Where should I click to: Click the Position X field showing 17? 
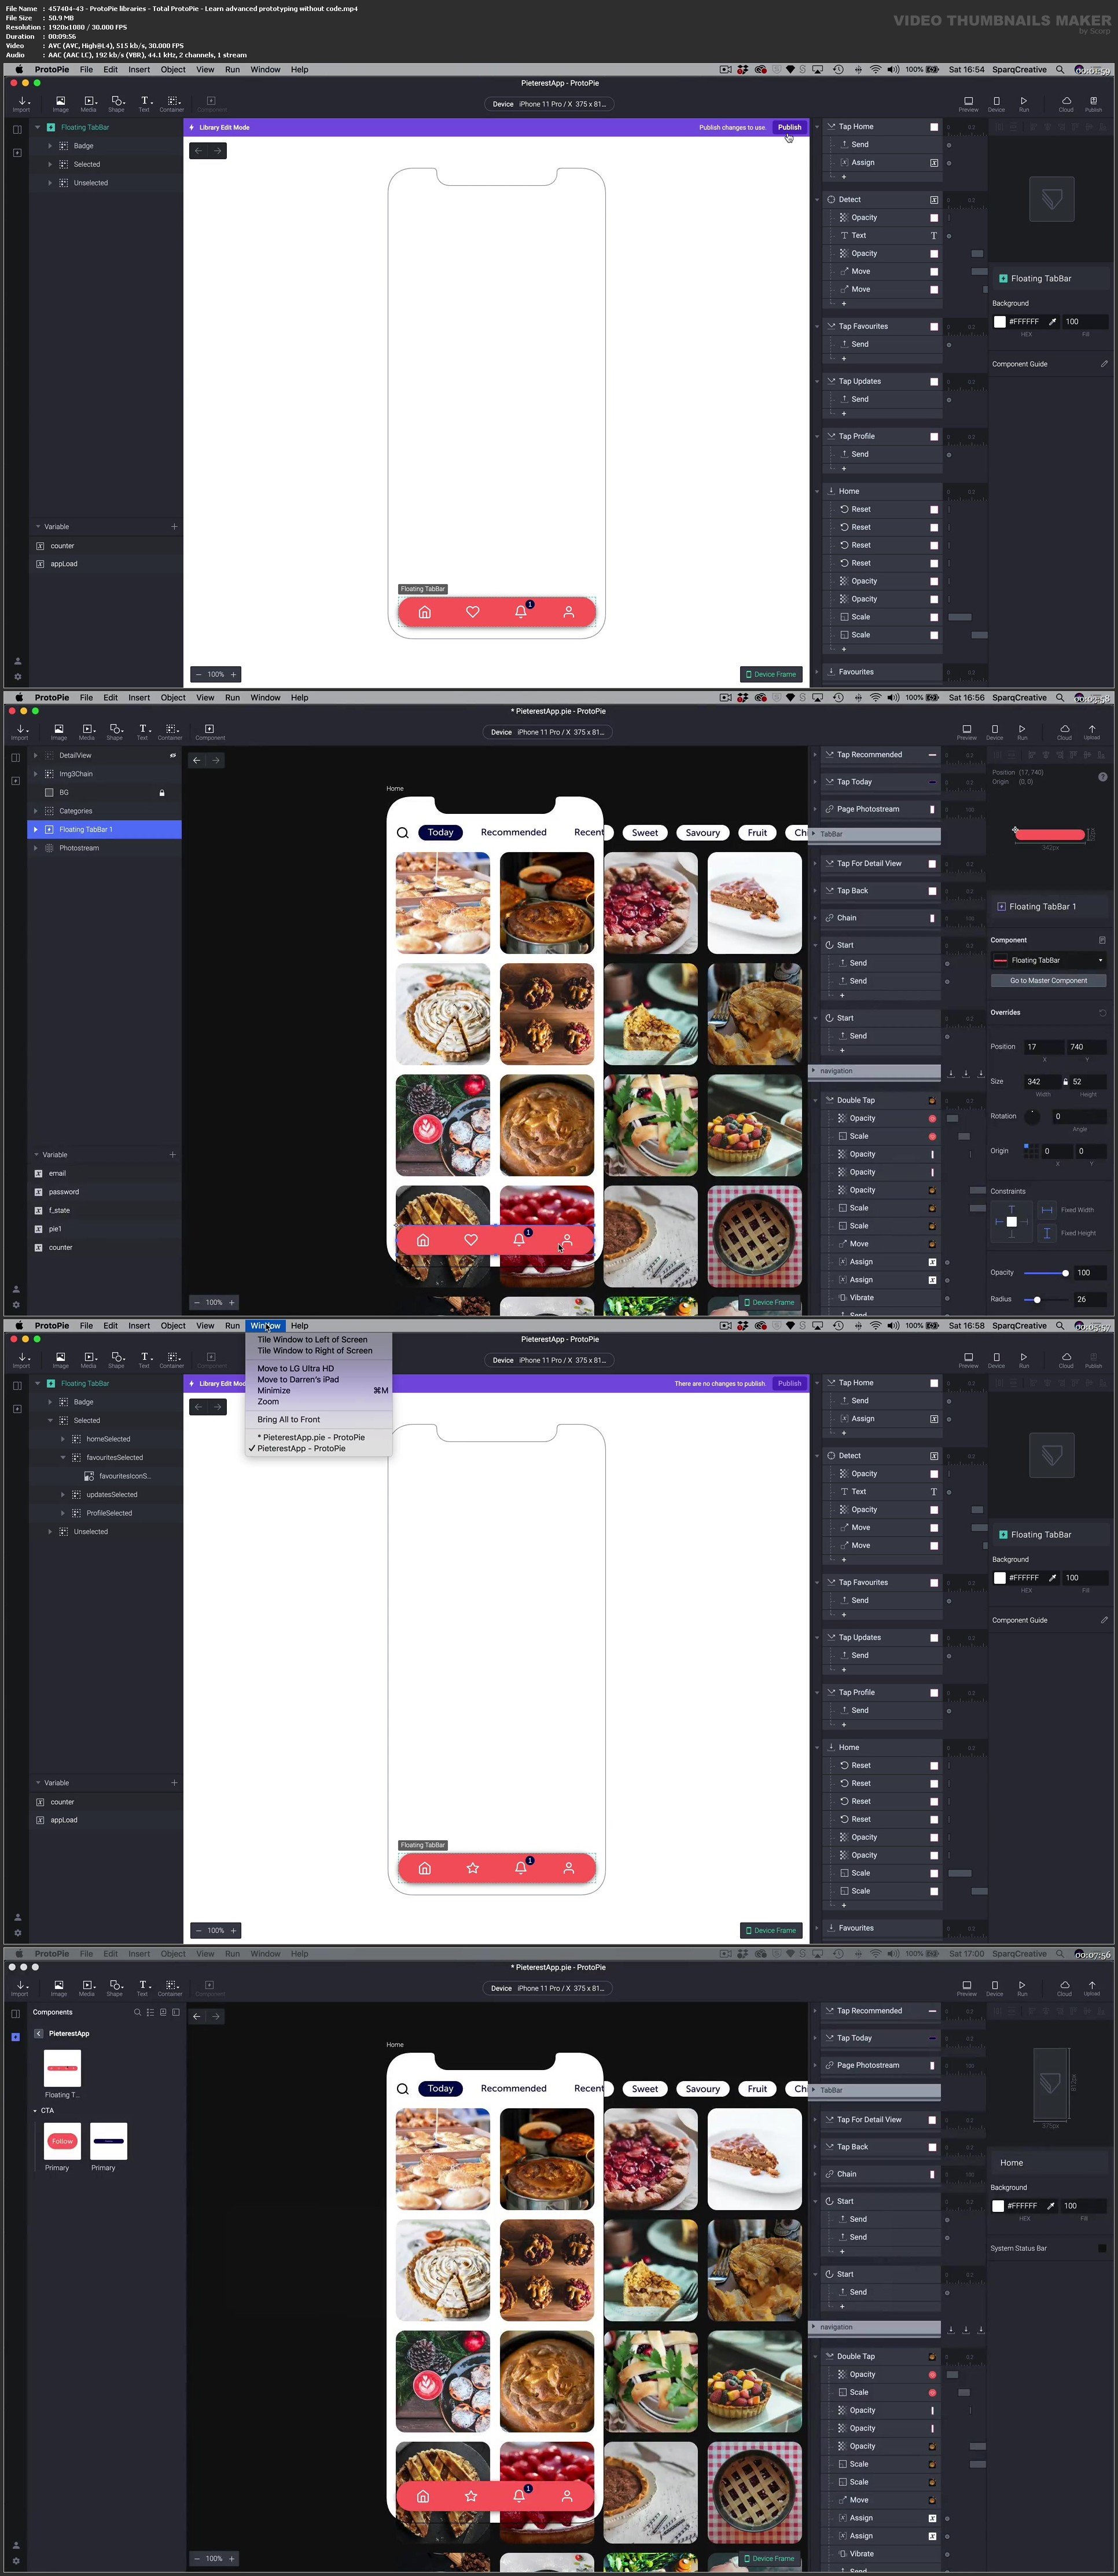[x=1044, y=1047]
